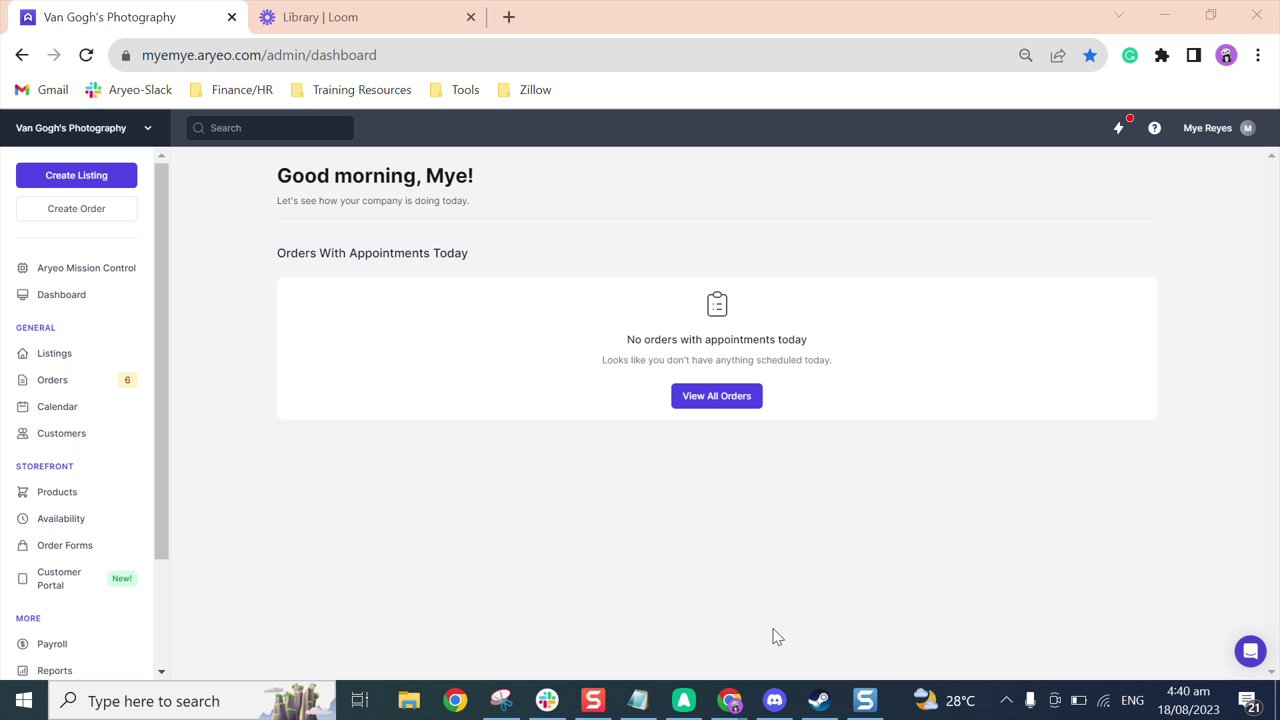Open File Explorer from the taskbar
This screenshot has height=720, width=1280.
409,700
